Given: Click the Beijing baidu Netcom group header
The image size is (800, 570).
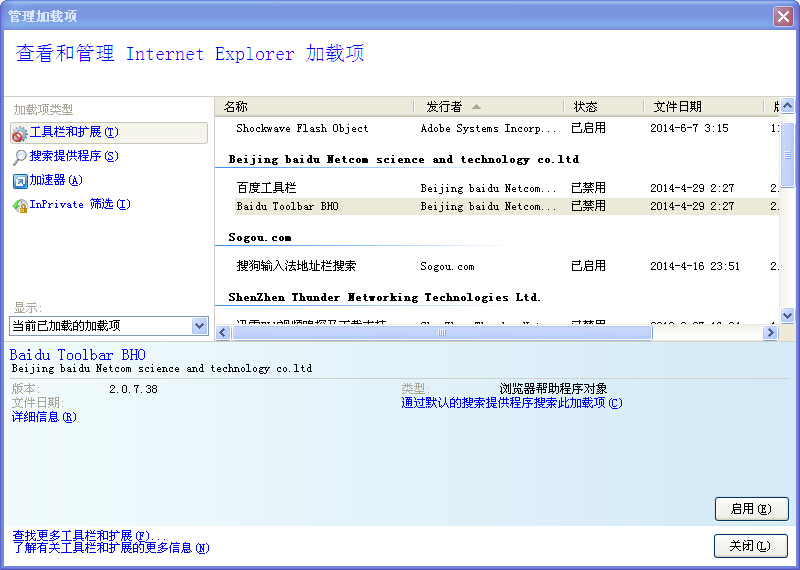Looking at the screenshot, I should click(x=404, y=159).
